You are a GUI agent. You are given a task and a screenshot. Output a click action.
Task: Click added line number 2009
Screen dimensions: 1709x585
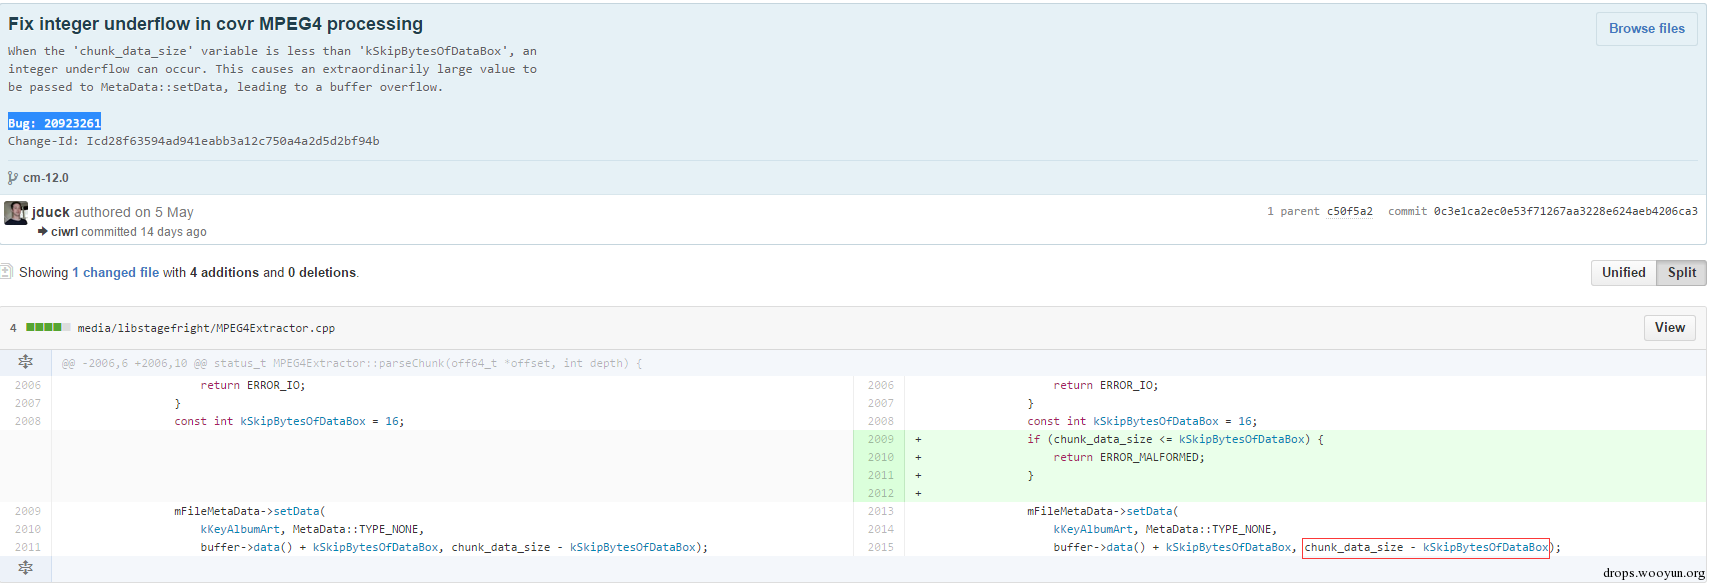880,439
